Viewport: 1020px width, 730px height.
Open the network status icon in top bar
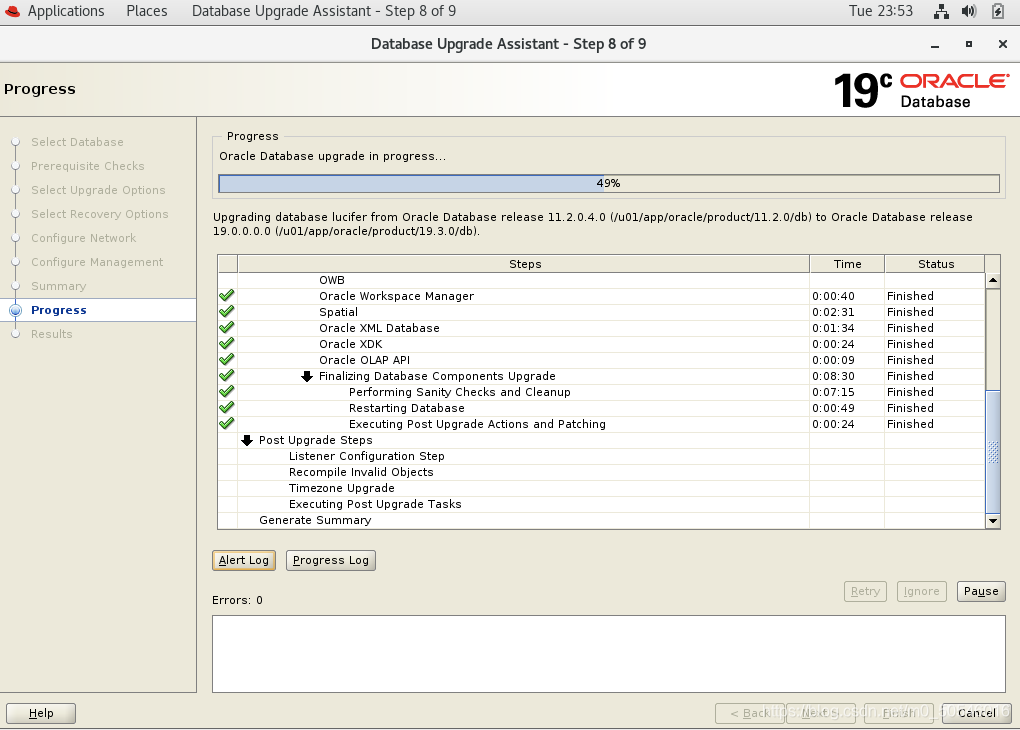coord(941,11)
